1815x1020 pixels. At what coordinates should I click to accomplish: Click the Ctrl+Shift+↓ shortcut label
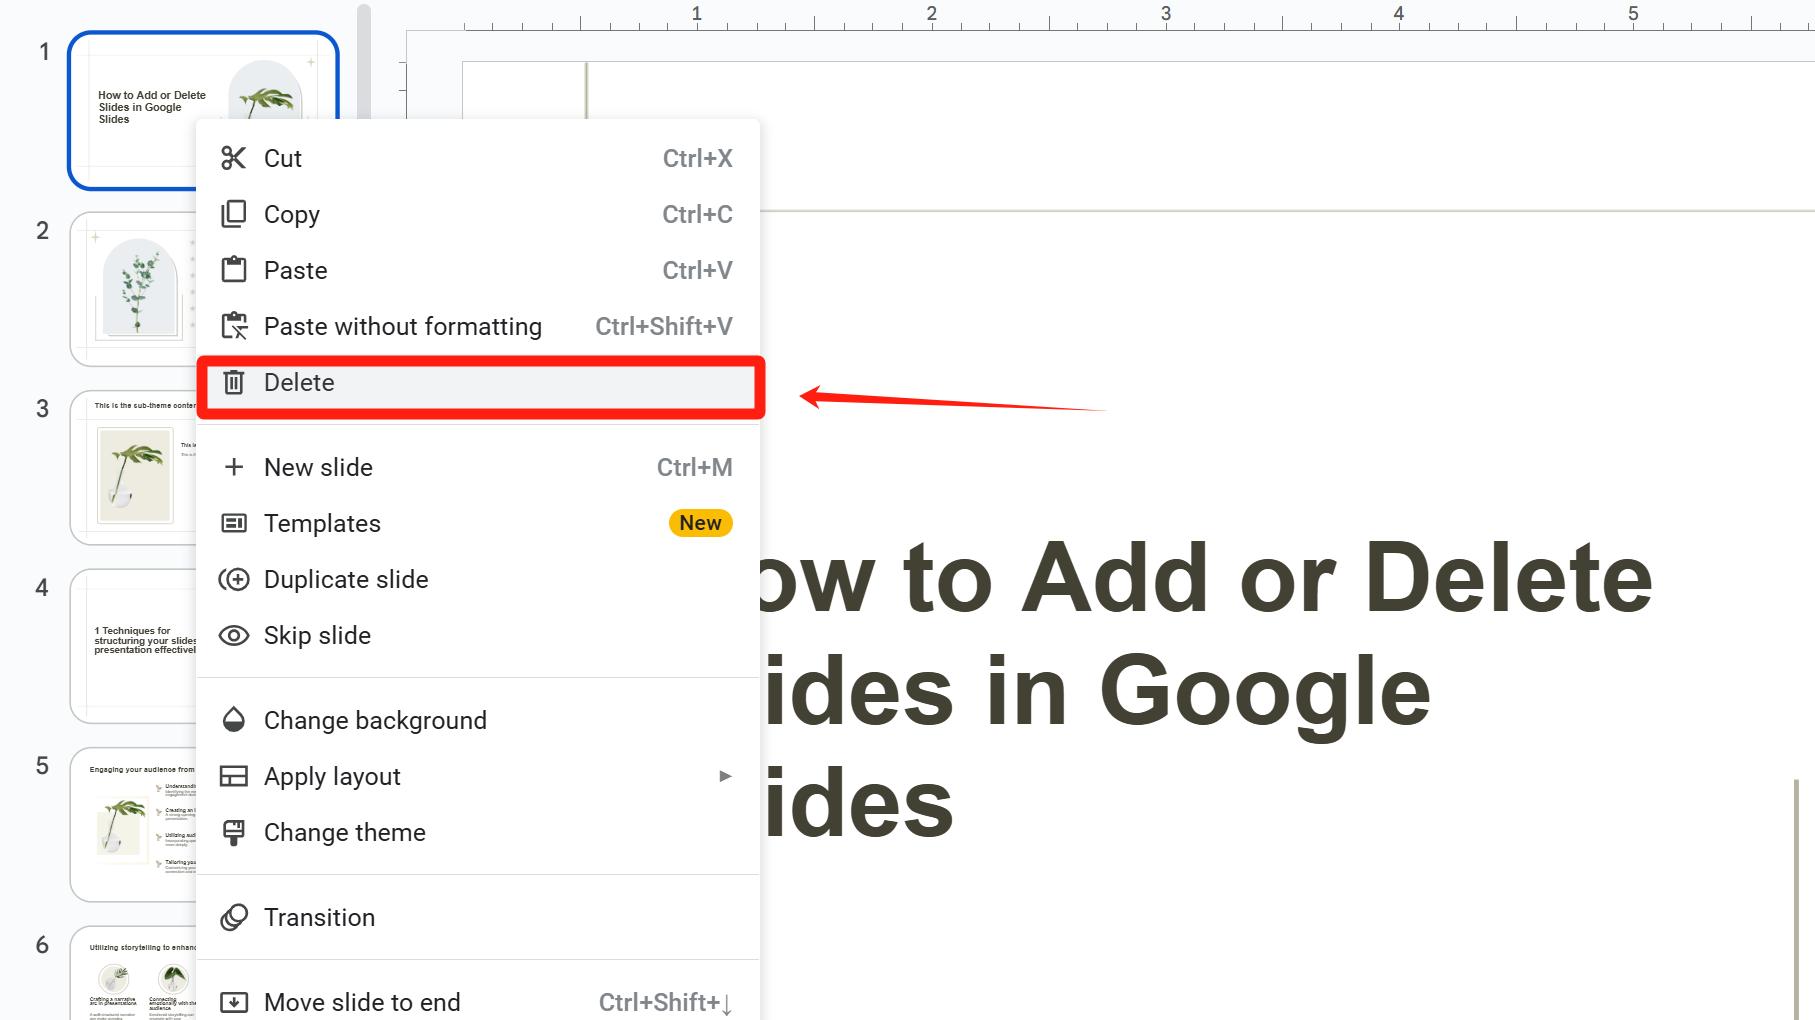click(666, 1002)
